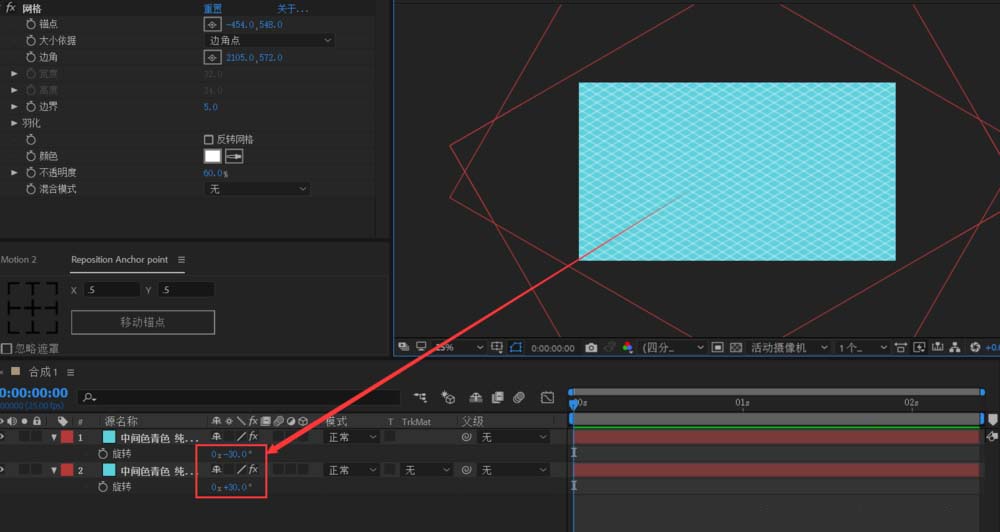Toggle stopwatch for 混合模式 property
The height and width of the screenshot is (532, 1000).
tap(31, 189)
